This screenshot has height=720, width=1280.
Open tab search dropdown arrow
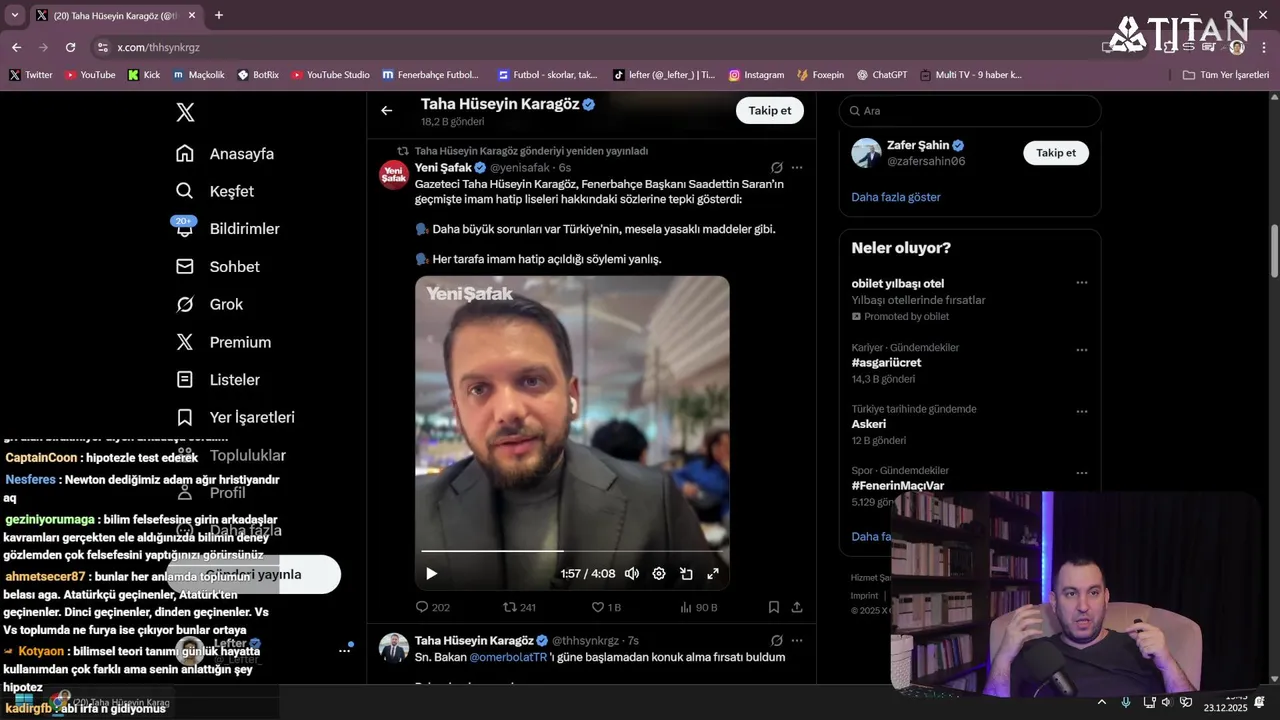[14, 15]
